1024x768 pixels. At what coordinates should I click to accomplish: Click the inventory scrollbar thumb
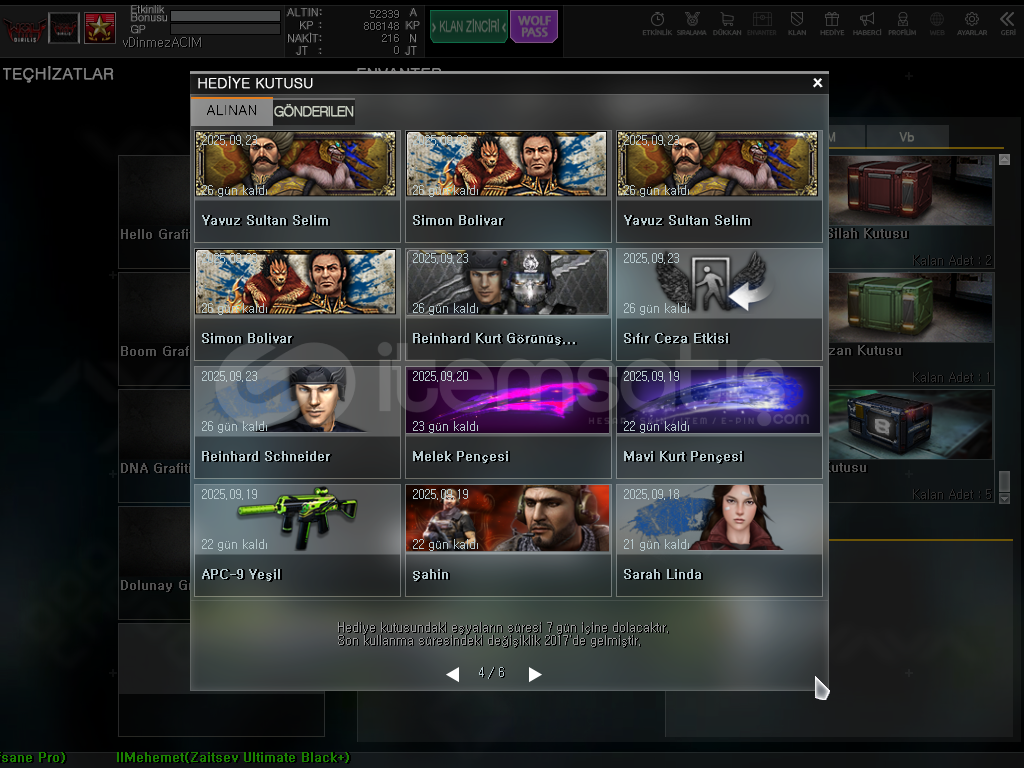pos(1004,481)
